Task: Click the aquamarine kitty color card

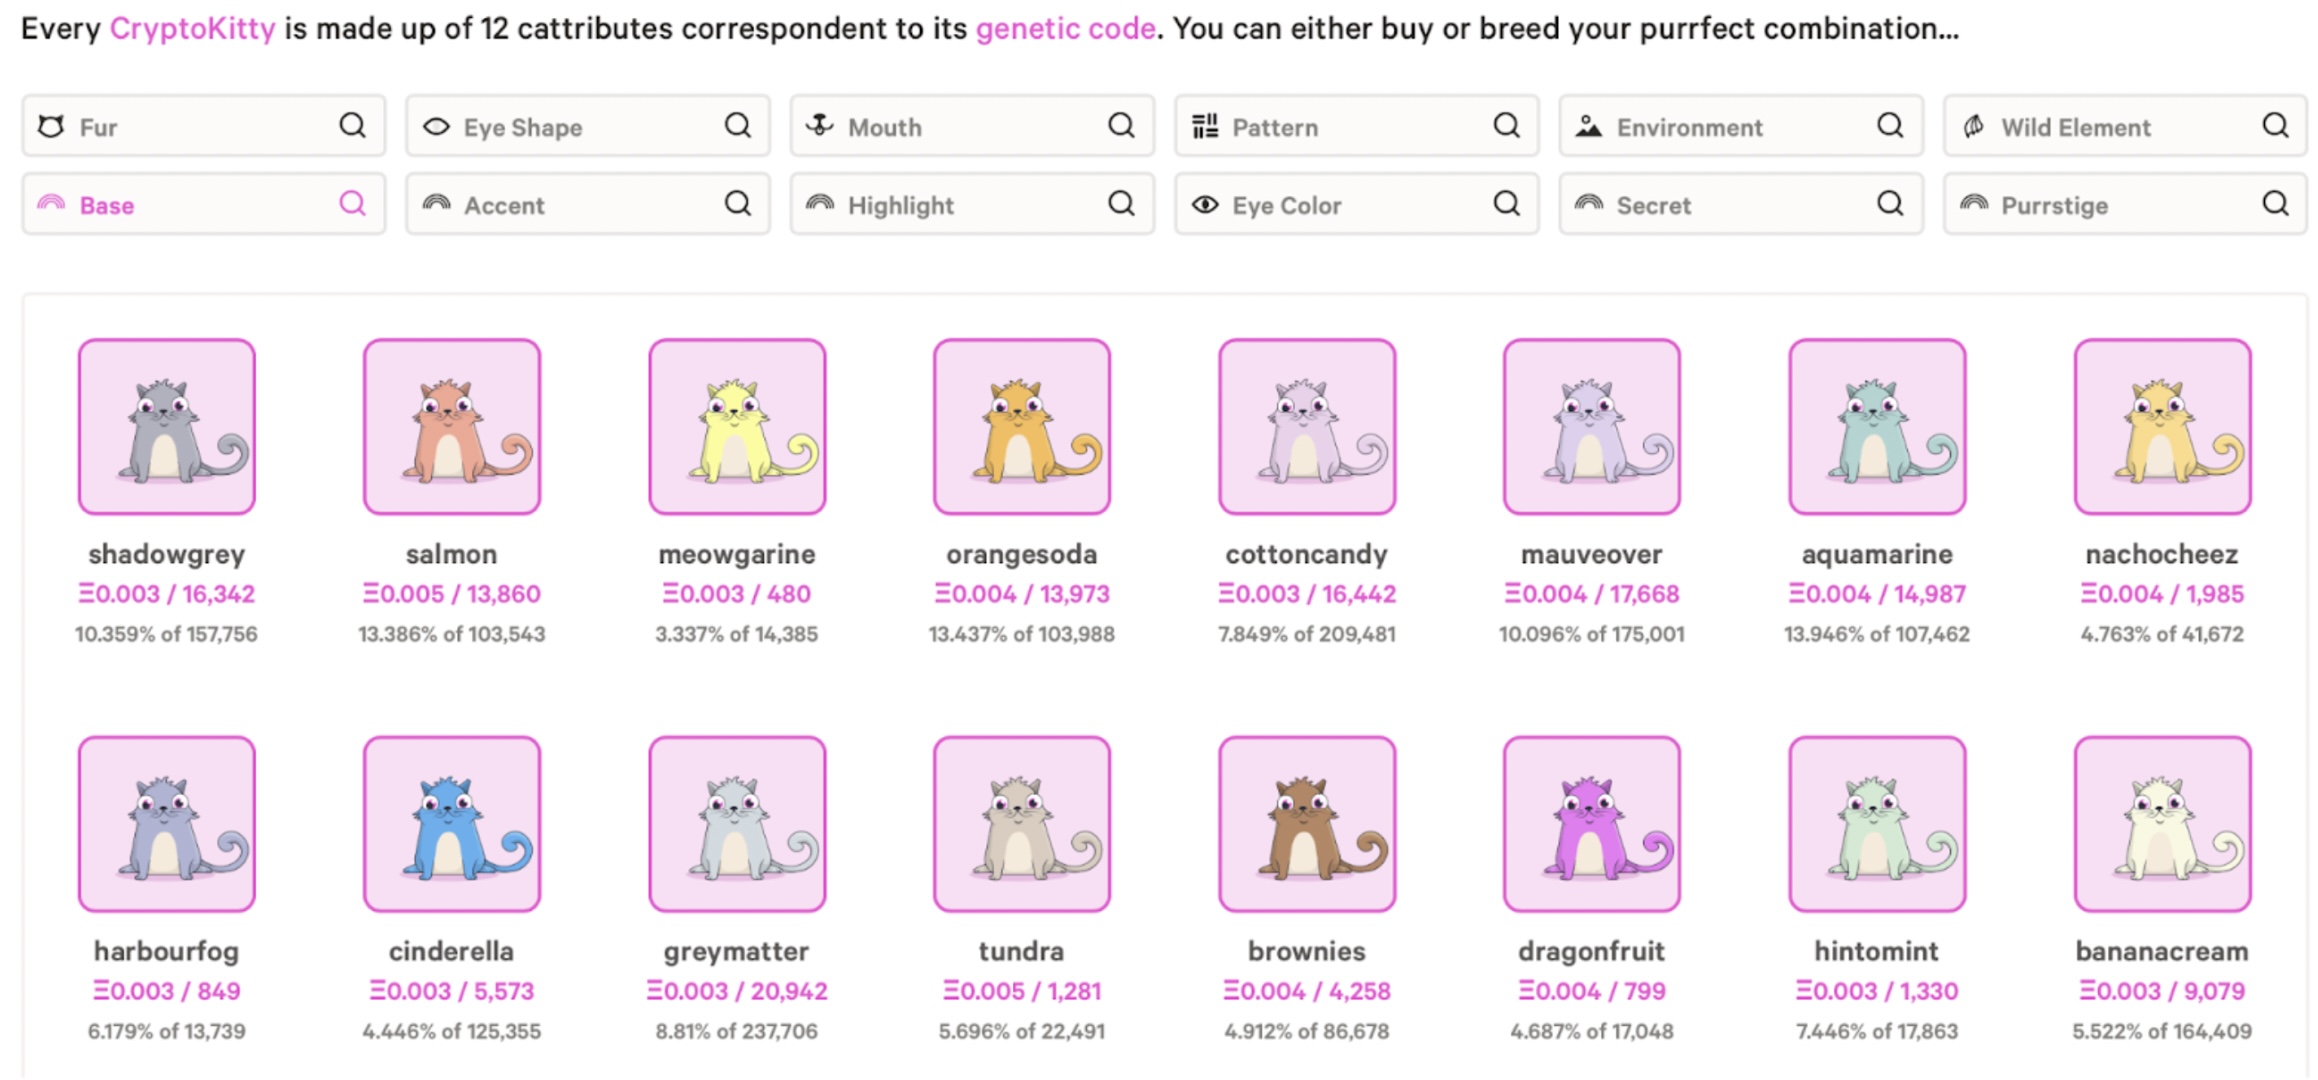Action: pyautogui.click(x=1877, y=427)
